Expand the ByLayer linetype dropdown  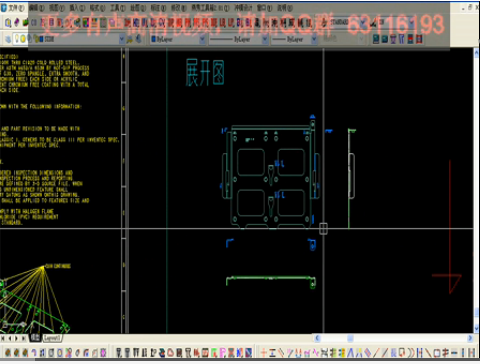click(x=265, y=39)
